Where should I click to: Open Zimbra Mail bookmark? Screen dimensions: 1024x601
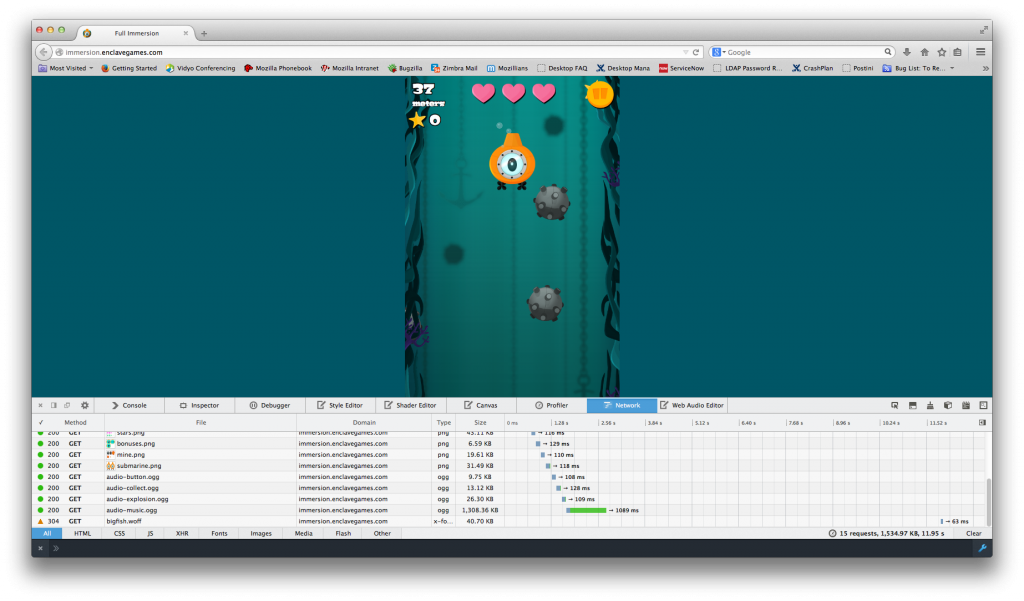tap(455, 68)
